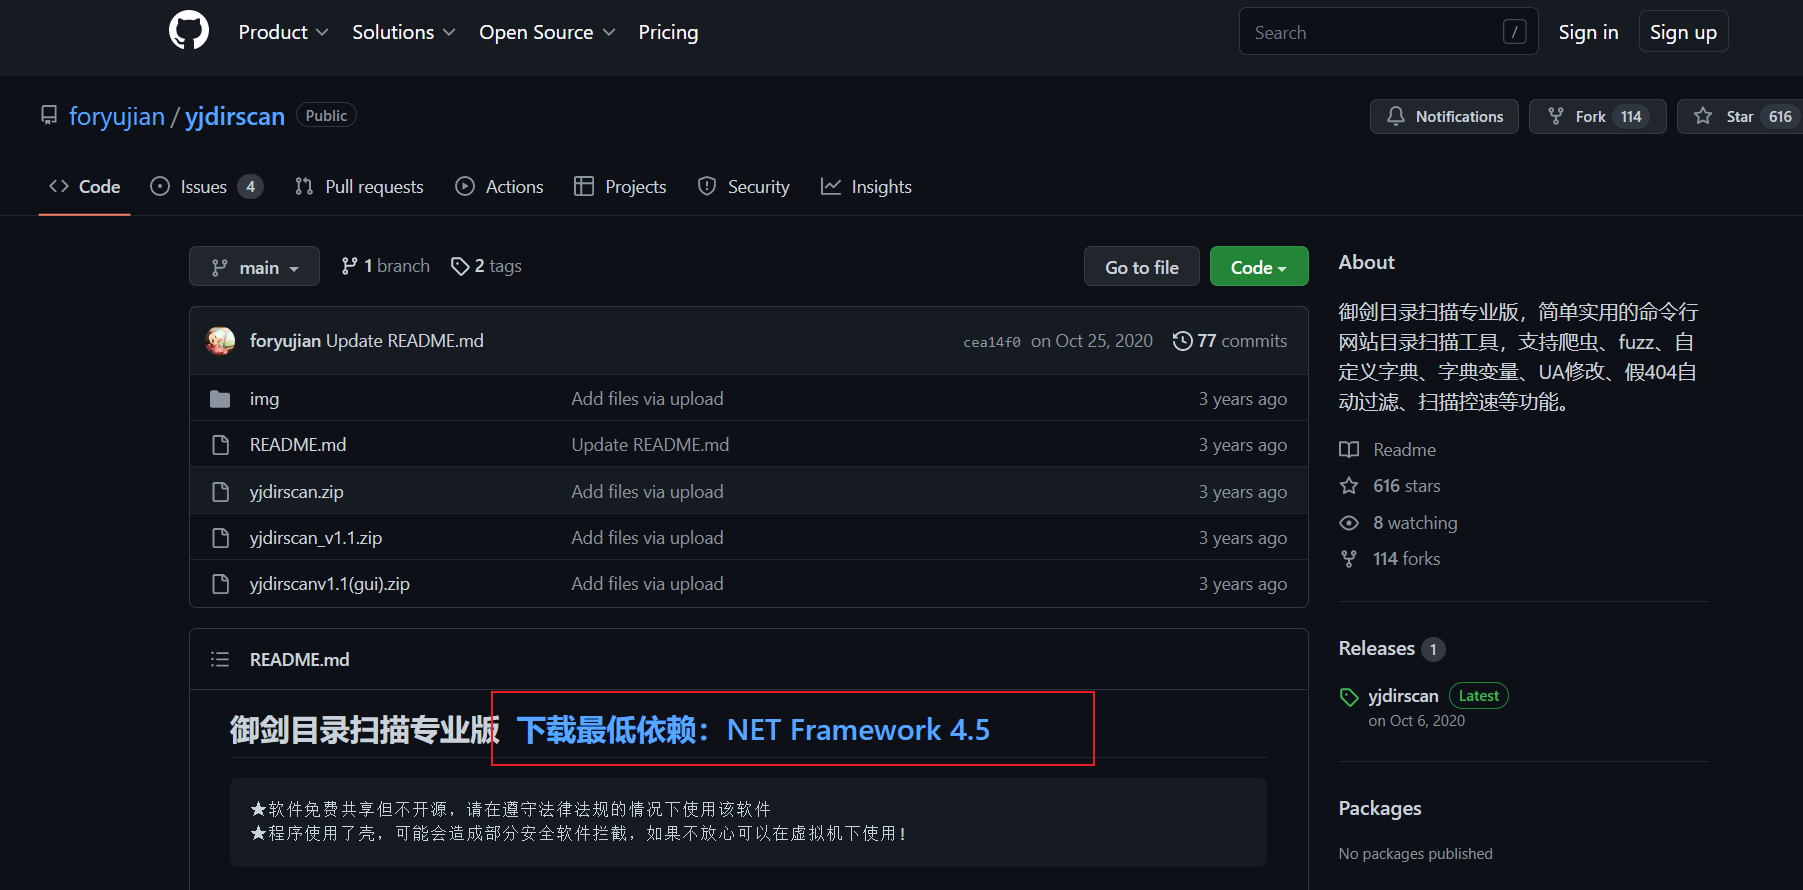Image resolution: width=1803 pixels, height=890 pixels.
Task: Click the file icon for yjdirscan.zip
Action: coord(220,492)
